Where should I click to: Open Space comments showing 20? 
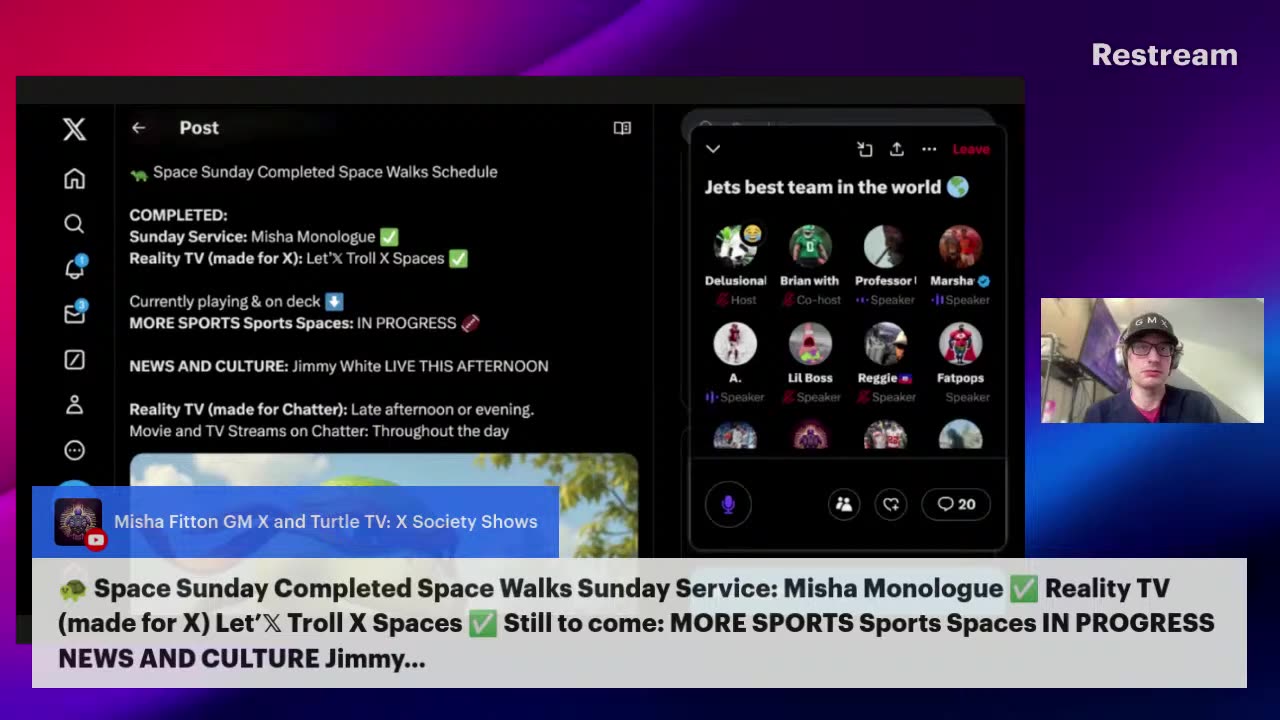coord(957,505)
